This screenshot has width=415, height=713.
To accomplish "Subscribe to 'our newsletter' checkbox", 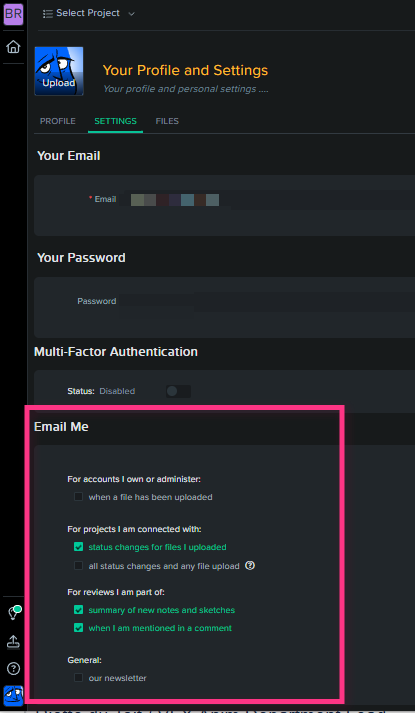I will (x=79, y=678).
